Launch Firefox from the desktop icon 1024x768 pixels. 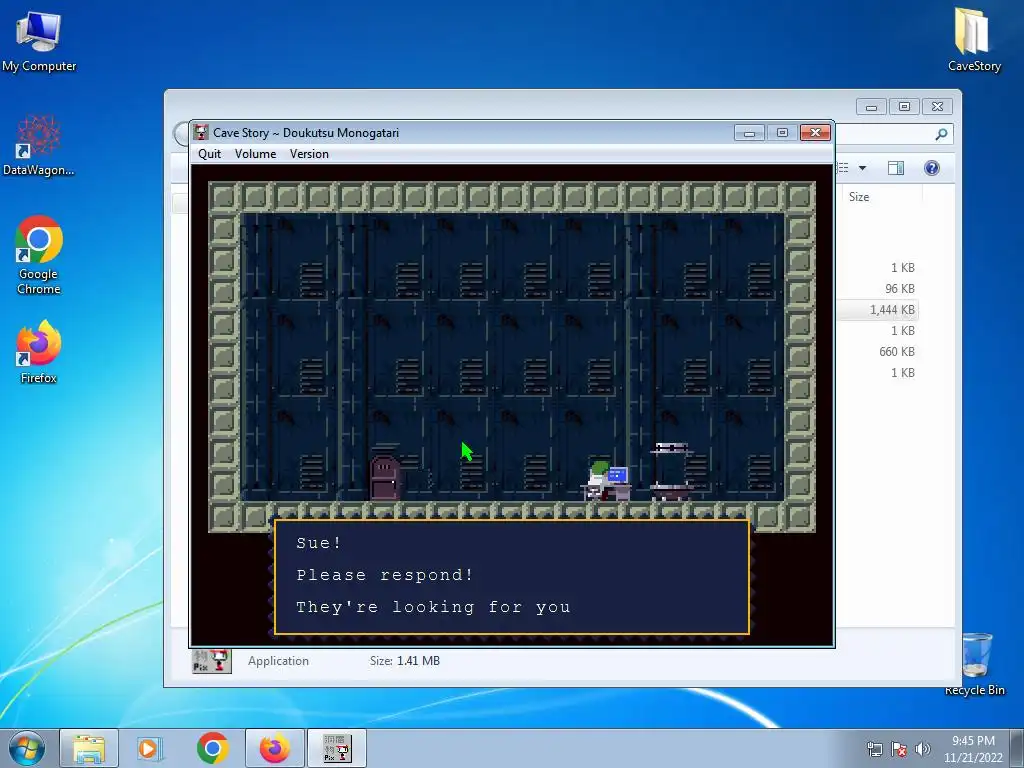pyautogui.click(x=39, y=351)
